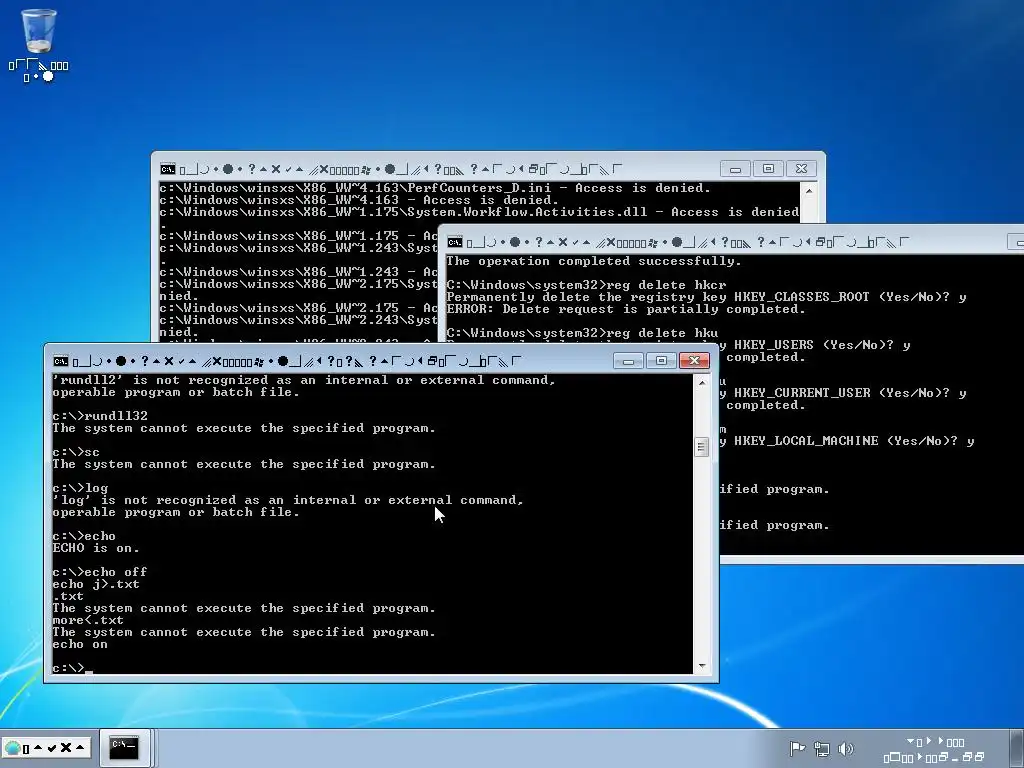Click the line "c:\>sc"

[x=76, y=452]
